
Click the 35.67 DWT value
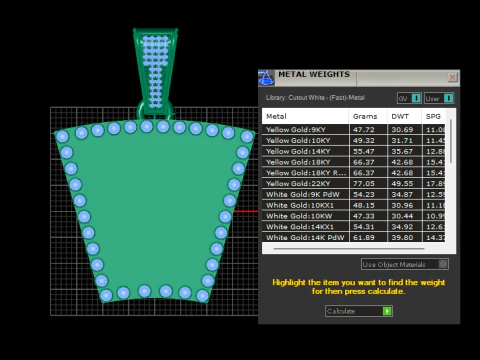[402, 151]
